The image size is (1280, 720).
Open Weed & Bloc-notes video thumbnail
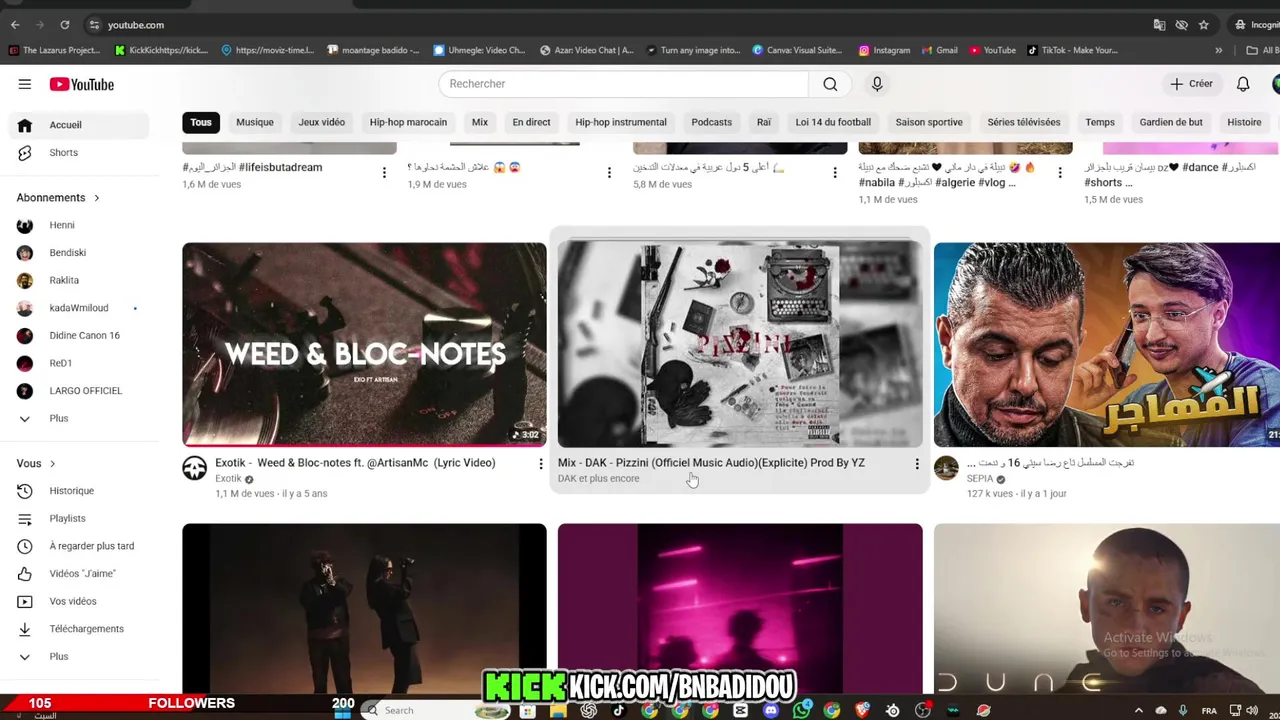tap(364, 344)
